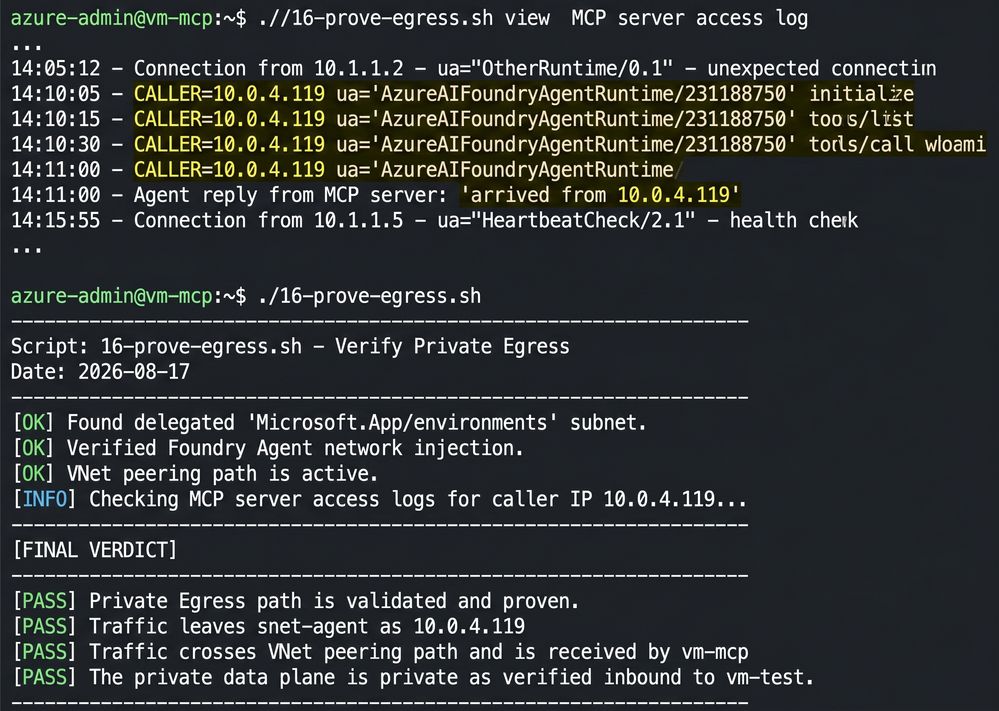Click 'Verified Foundry Agent network injection' line
999x711 pixels.
(268, 448)
